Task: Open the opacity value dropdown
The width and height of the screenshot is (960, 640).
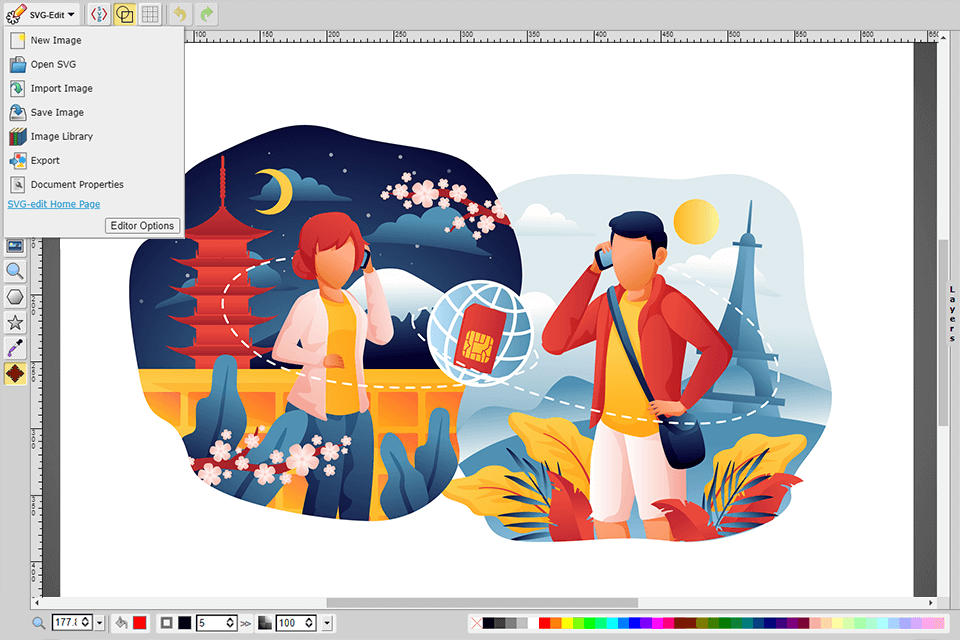Action: [327, 622]
